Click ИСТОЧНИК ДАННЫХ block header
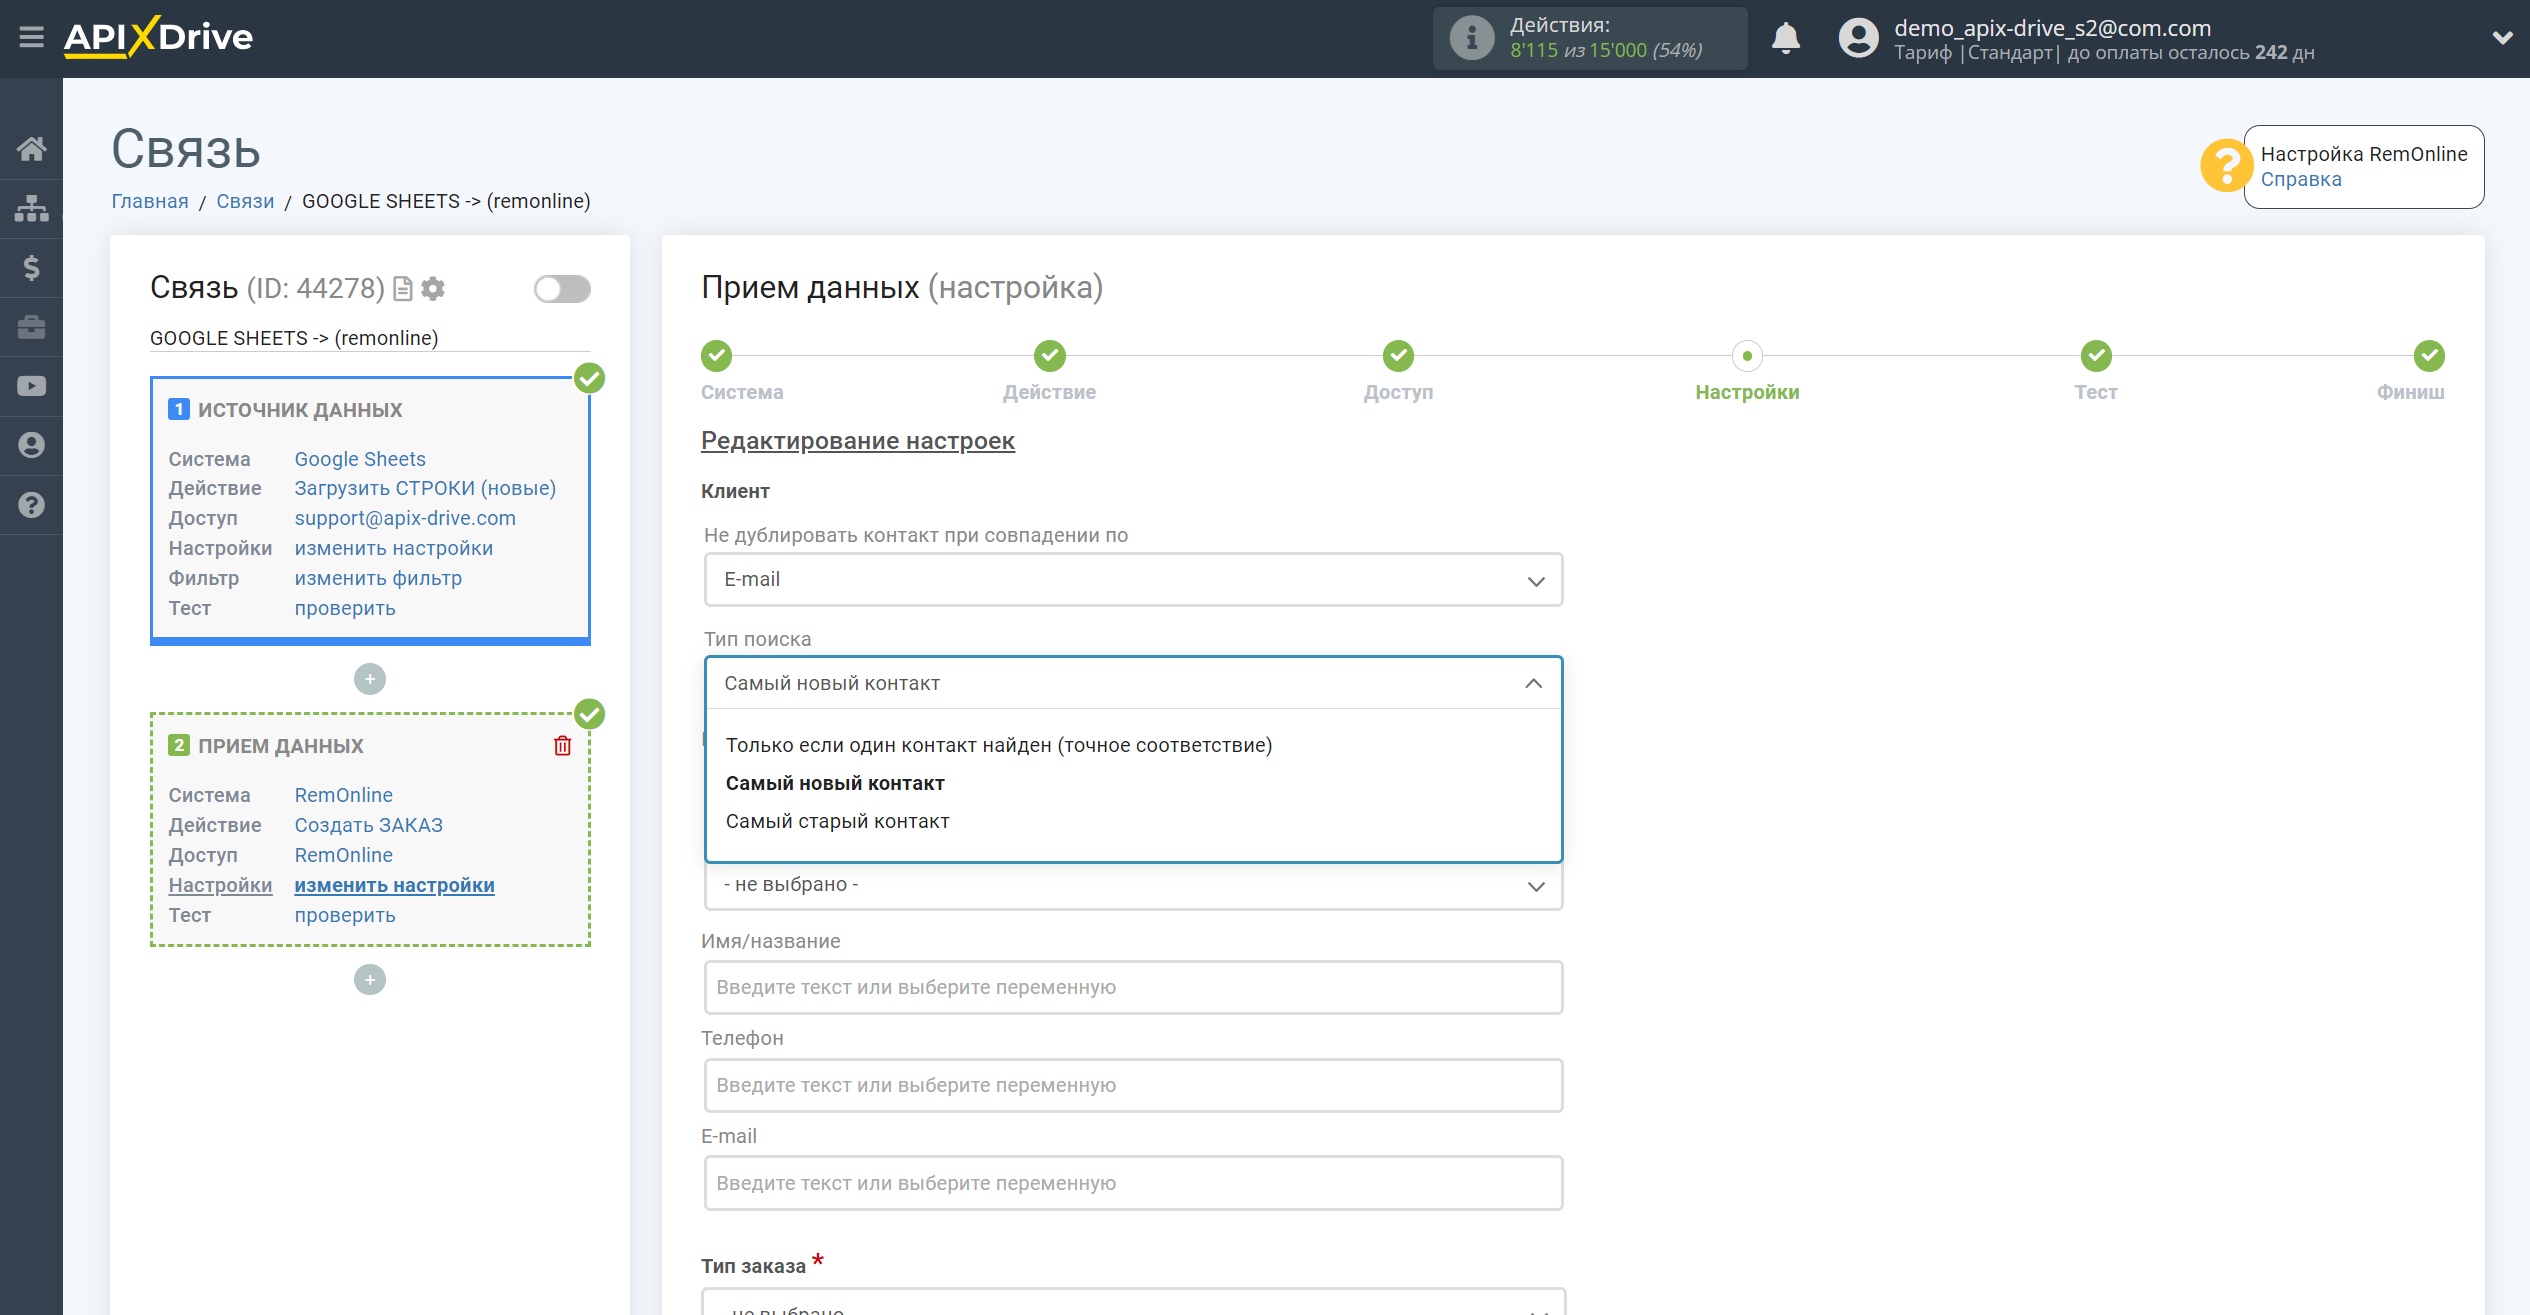 (x=300, y=410)
